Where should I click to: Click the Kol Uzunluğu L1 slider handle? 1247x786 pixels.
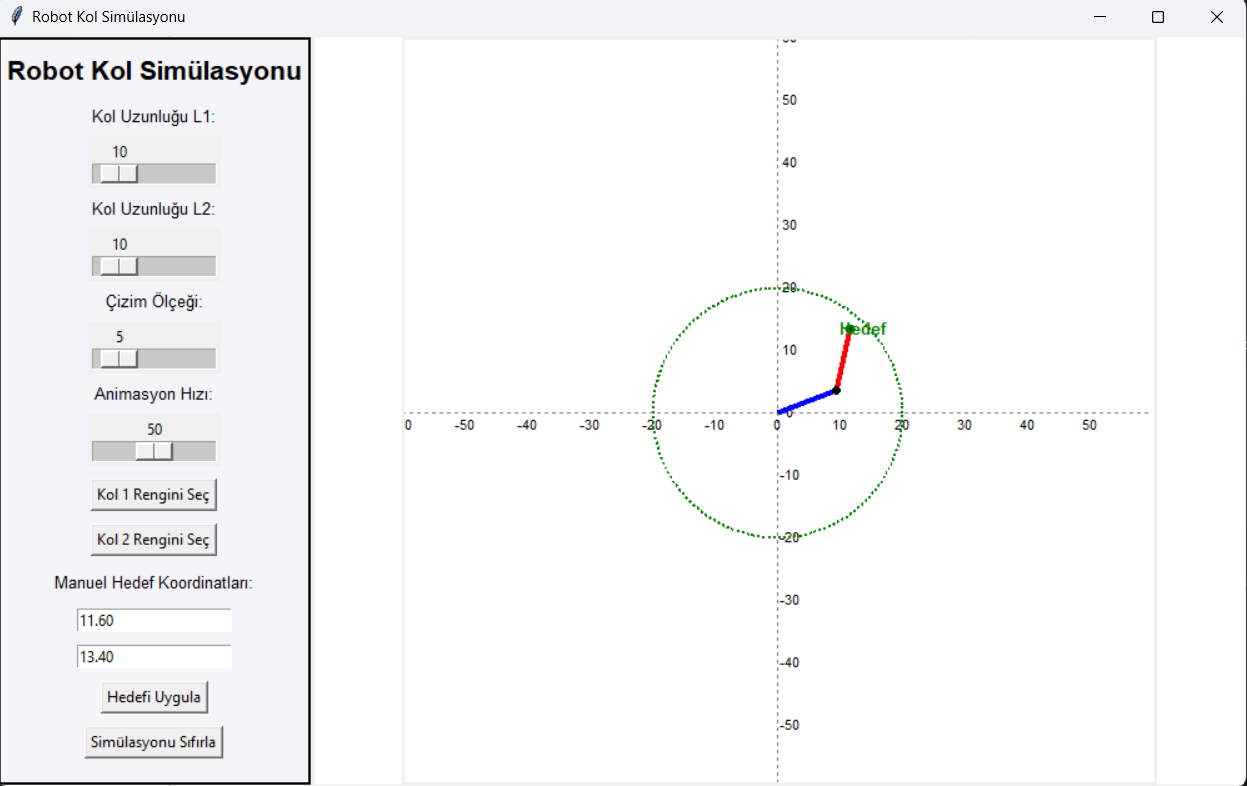(x=118, y=174)
